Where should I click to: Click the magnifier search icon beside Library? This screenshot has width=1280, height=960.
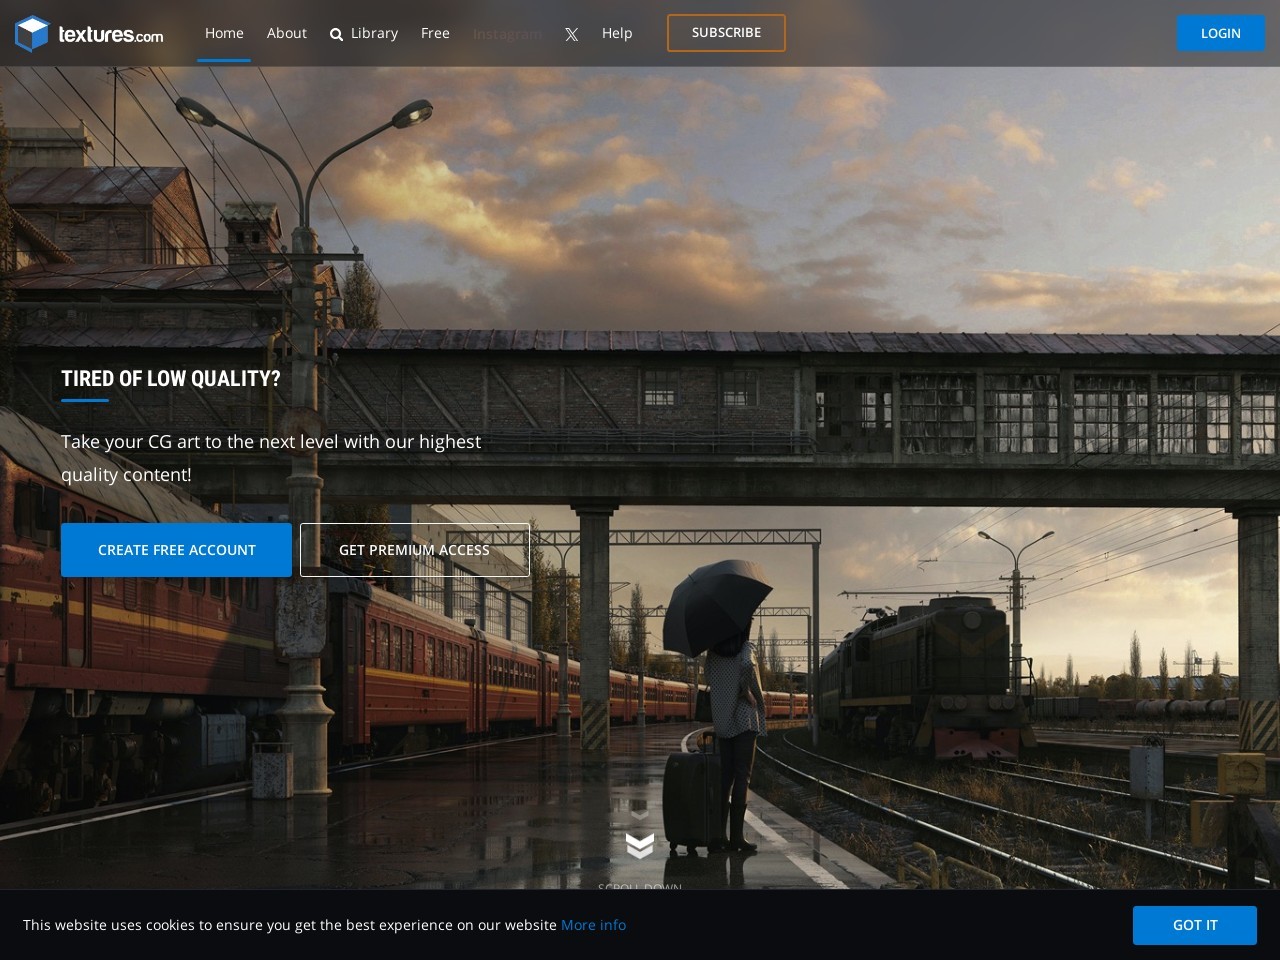coord(336,35)
